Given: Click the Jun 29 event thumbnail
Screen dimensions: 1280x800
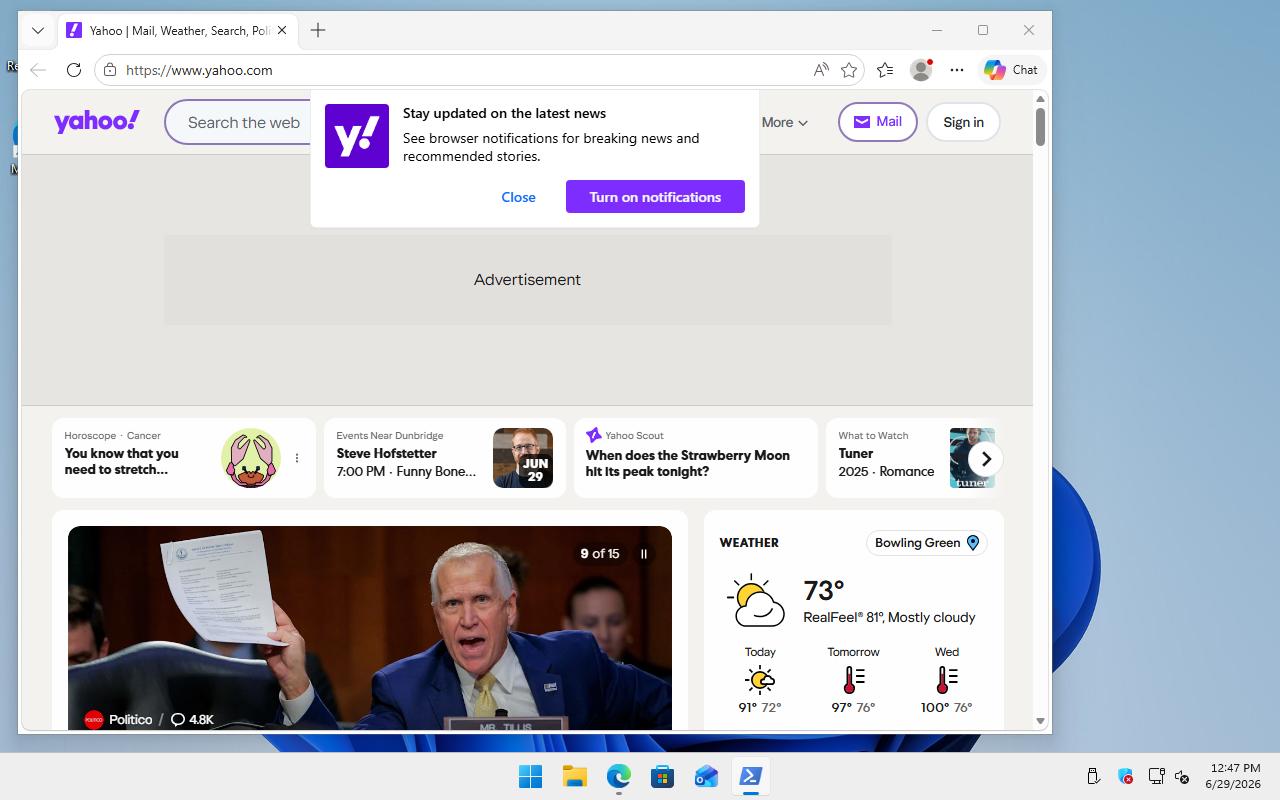Looking at the screenshot, I should coord(523,458).
